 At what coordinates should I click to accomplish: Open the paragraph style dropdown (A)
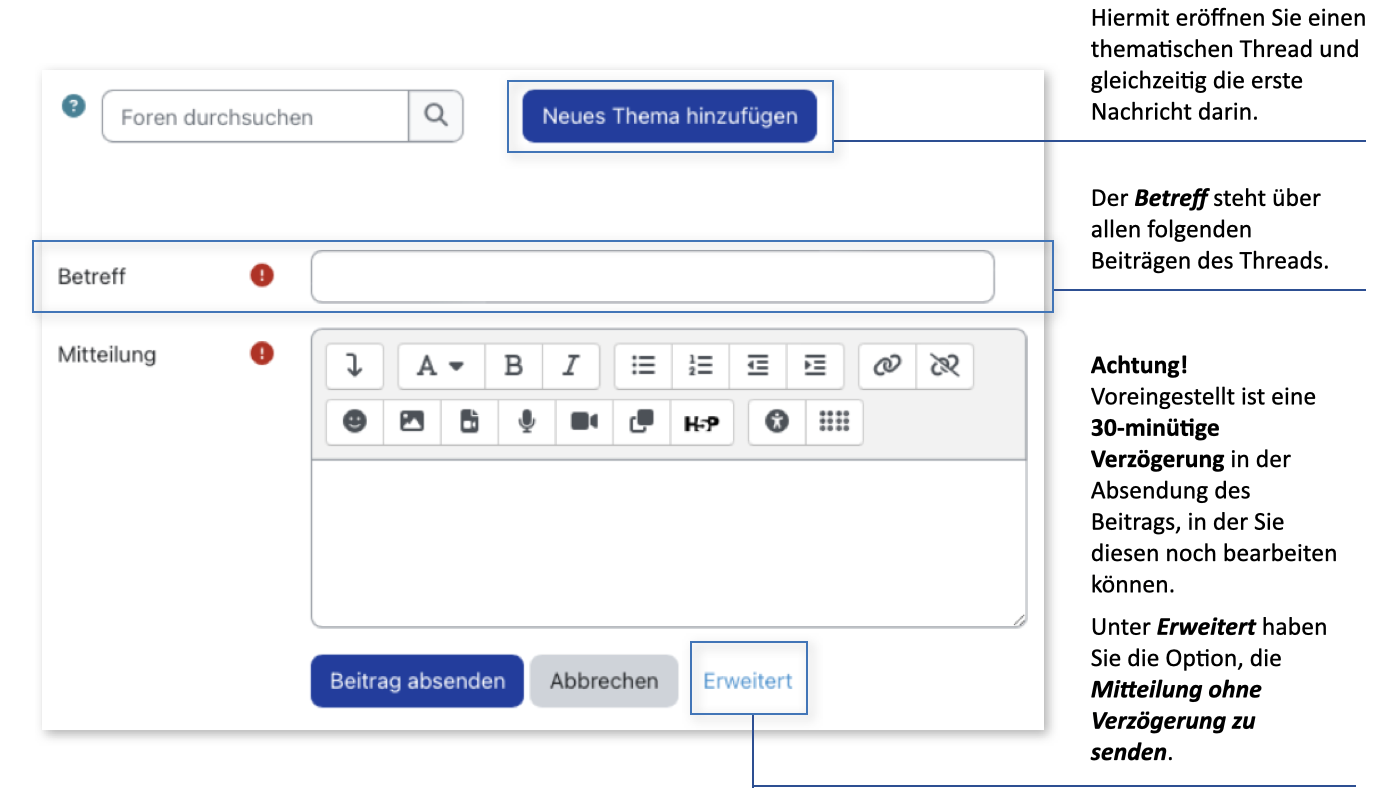(x=440, y=366)
